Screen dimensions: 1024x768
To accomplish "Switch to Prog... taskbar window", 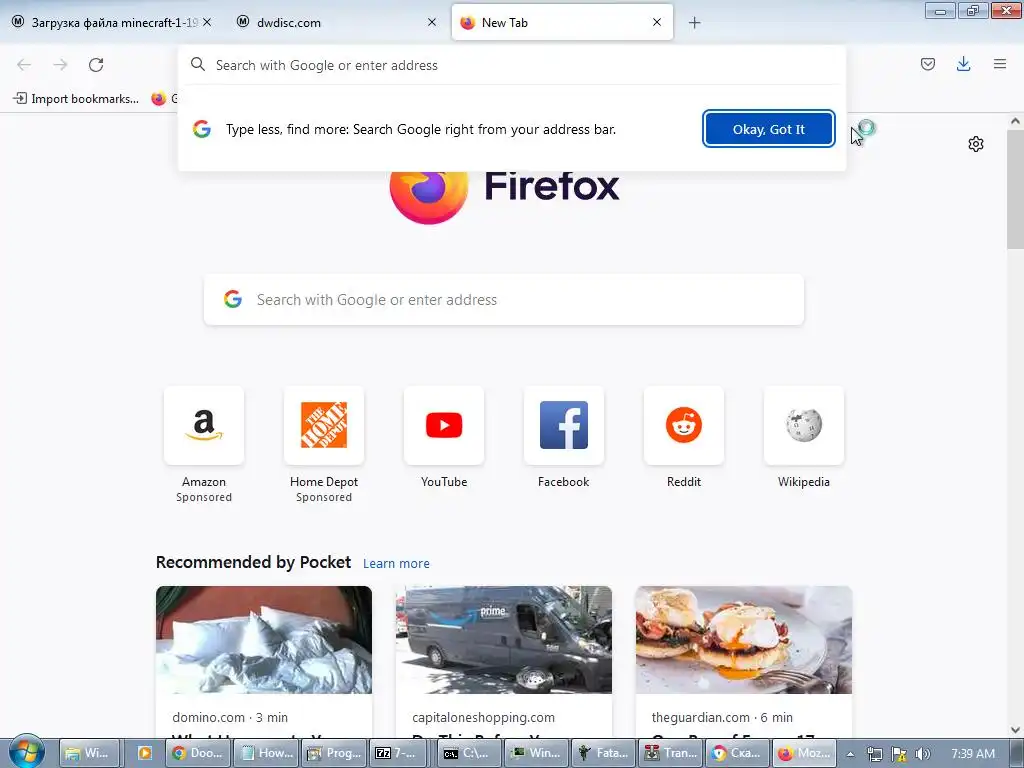I will point(334,753).
